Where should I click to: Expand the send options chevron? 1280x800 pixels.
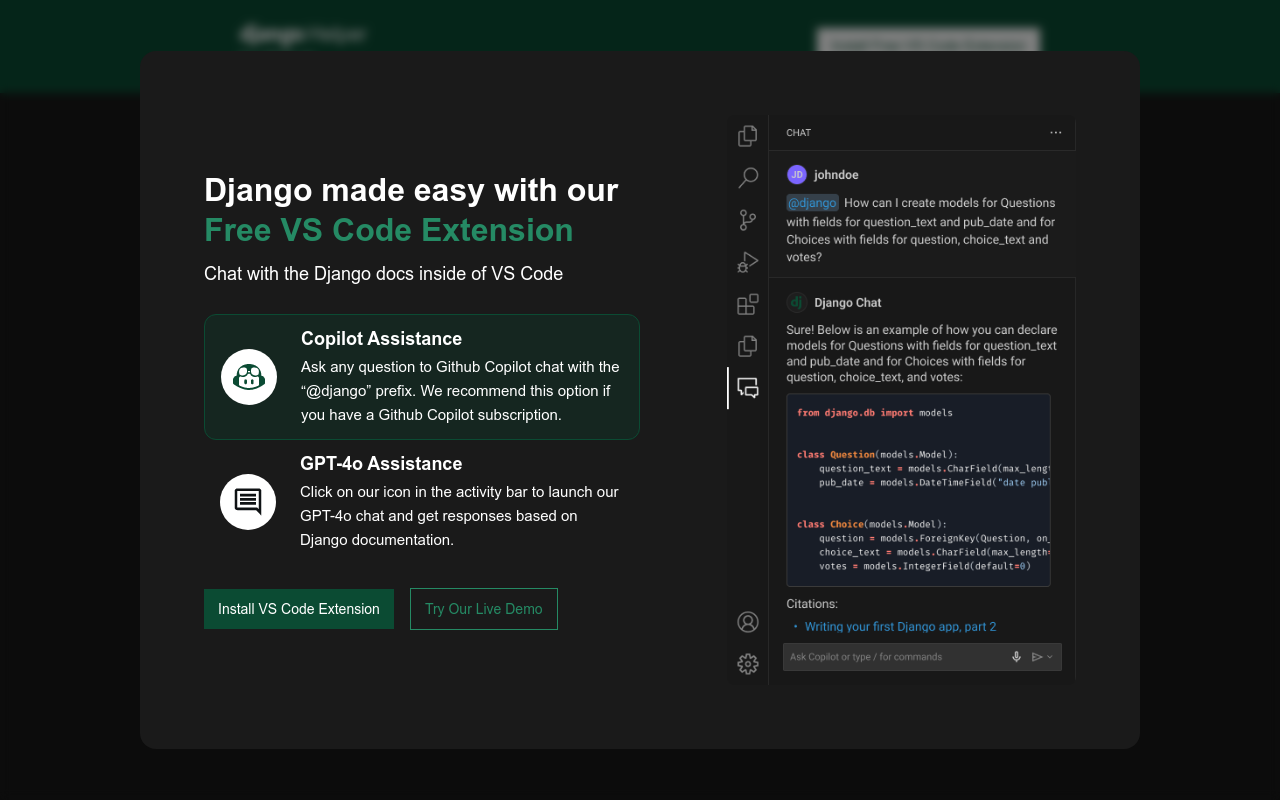tap(1050, 657)
